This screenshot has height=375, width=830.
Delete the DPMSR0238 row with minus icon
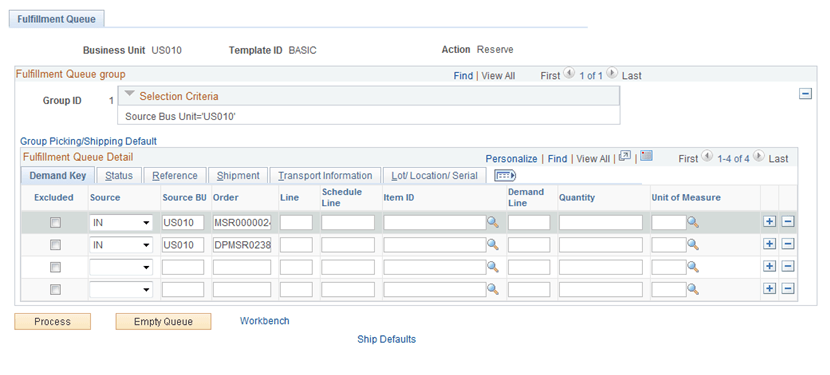(788, 244)
